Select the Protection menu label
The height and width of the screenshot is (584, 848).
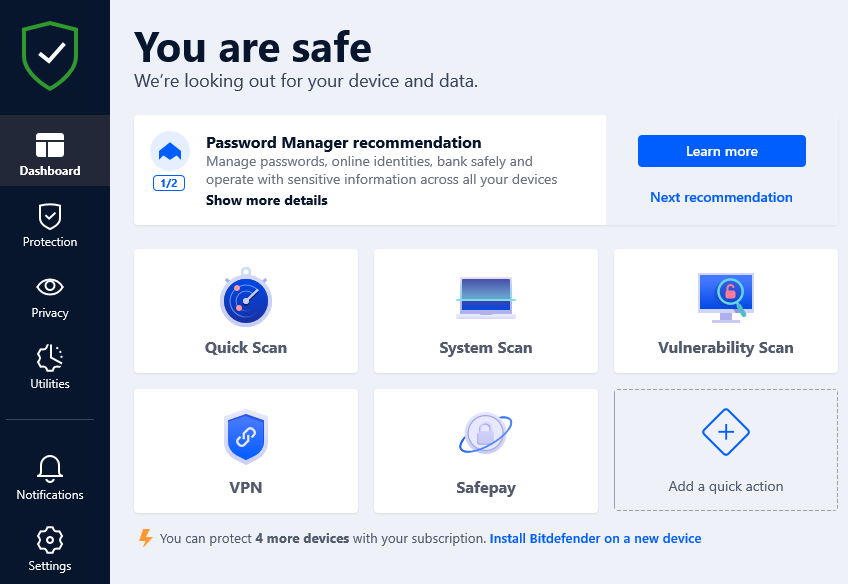pyautogui.click(x=50, y=242)
